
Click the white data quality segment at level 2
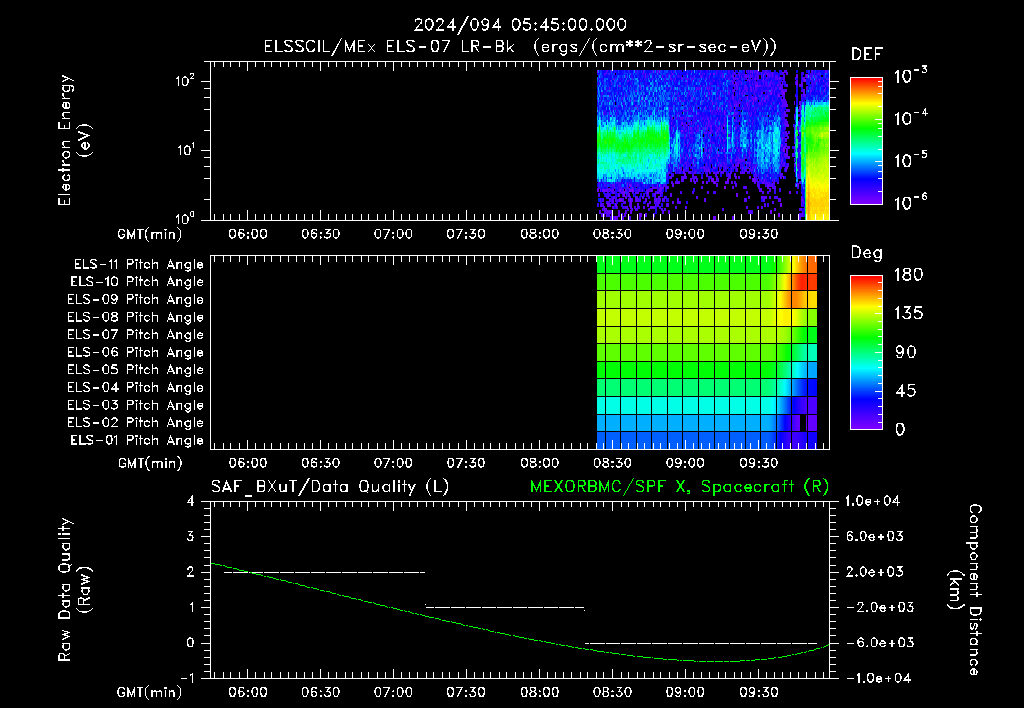point(325,572)
